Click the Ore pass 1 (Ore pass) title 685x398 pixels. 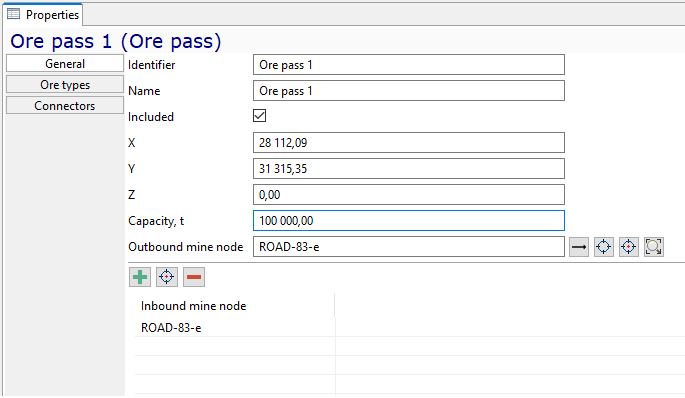(x=116, y=41)
